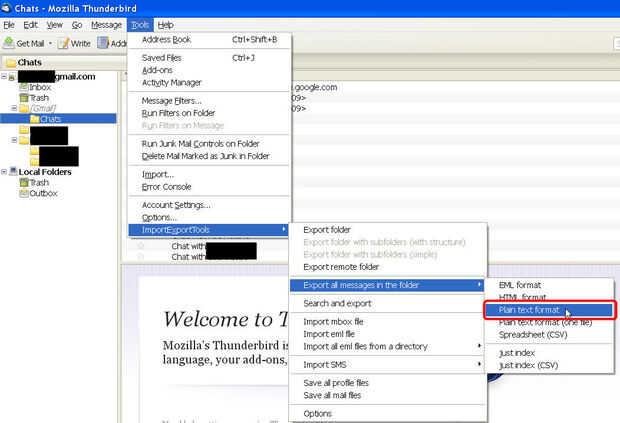Select Just index (CSV) option
The width and height of the screenshot is (620, 423).
click(550, 365)
